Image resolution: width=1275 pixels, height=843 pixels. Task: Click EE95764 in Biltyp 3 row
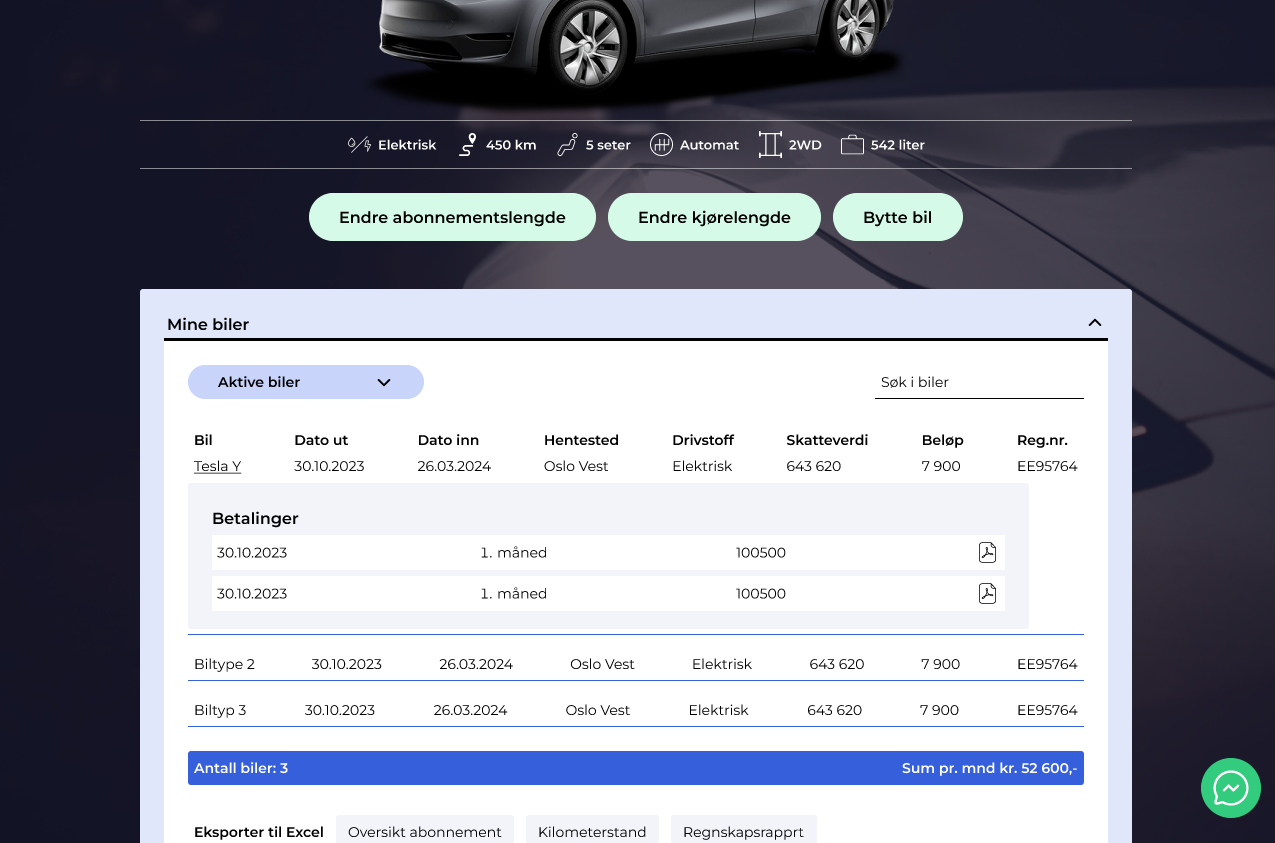(1047, 710)
